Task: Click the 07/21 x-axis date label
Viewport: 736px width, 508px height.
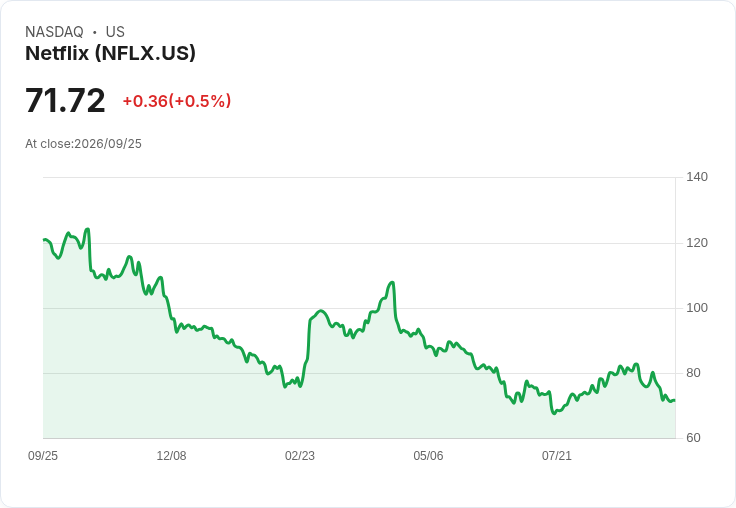Action: click(557, 455)
